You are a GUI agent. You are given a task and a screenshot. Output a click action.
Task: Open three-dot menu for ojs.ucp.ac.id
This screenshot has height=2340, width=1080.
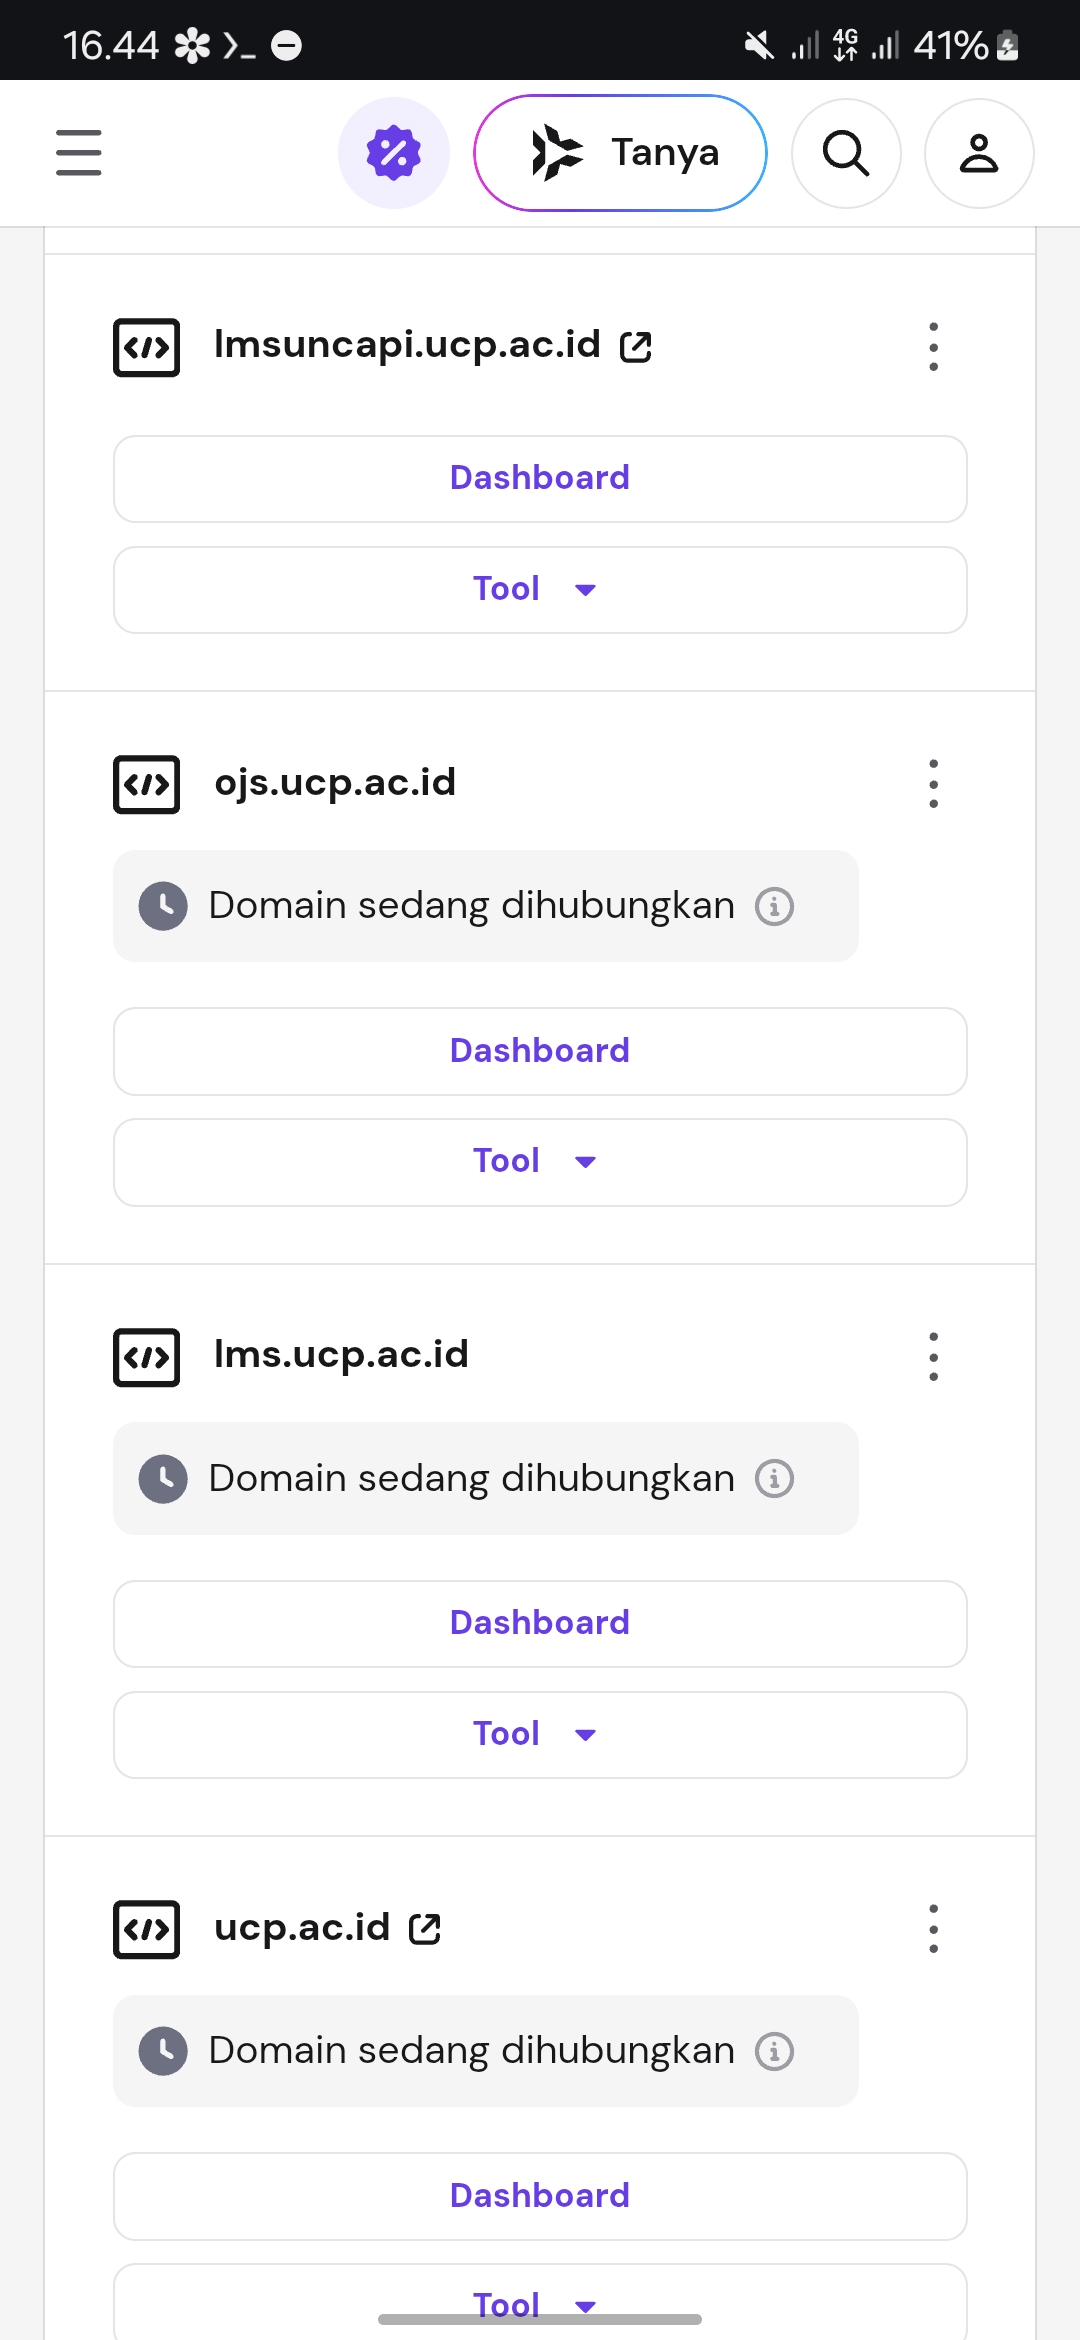pyautogui.click(x=933, y=784)
